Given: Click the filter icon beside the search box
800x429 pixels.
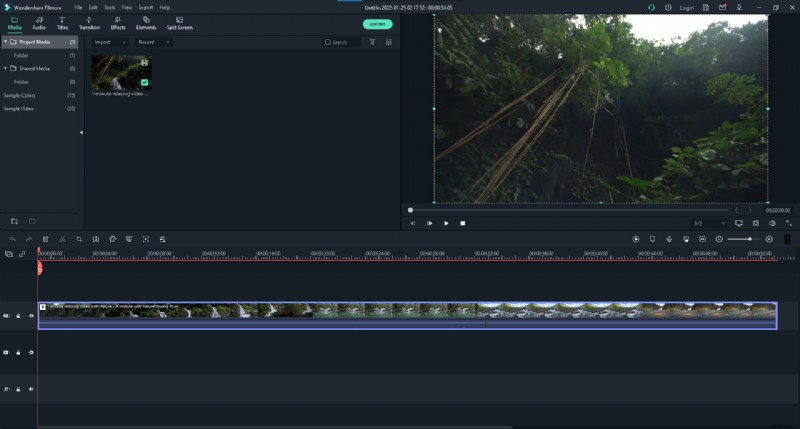Looking at the screenshot, I should point(372,42).
